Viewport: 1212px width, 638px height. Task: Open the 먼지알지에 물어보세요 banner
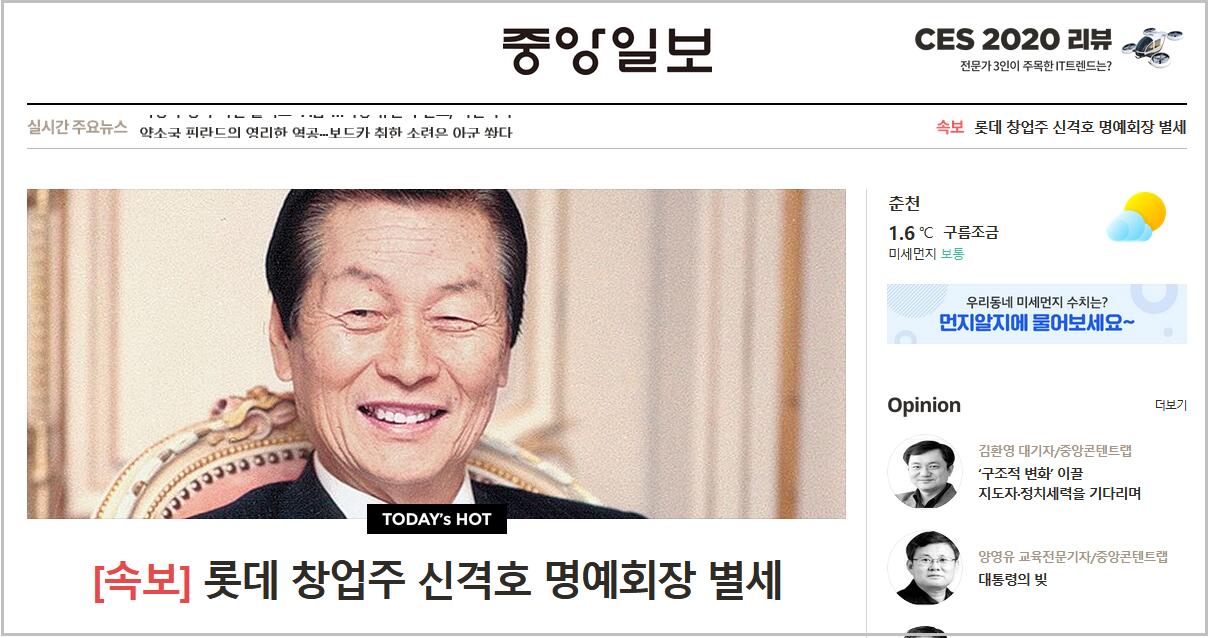point(1036,314)
